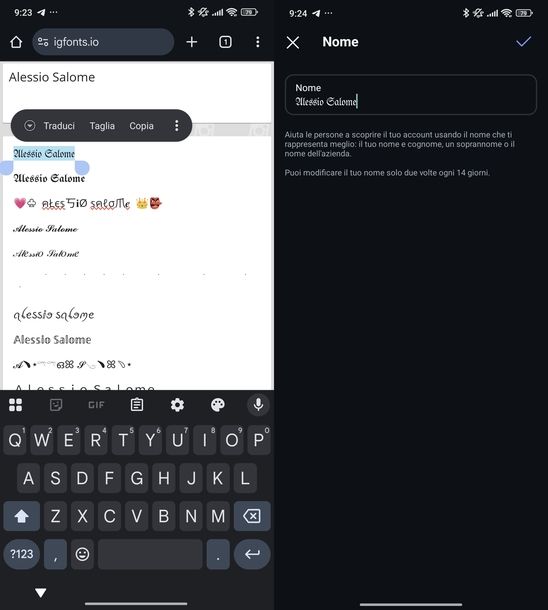Image resolution: width=548 pixels, height=610 pixels.
Task: Choose Copia in the selection menu
Action: pos(142,126)
